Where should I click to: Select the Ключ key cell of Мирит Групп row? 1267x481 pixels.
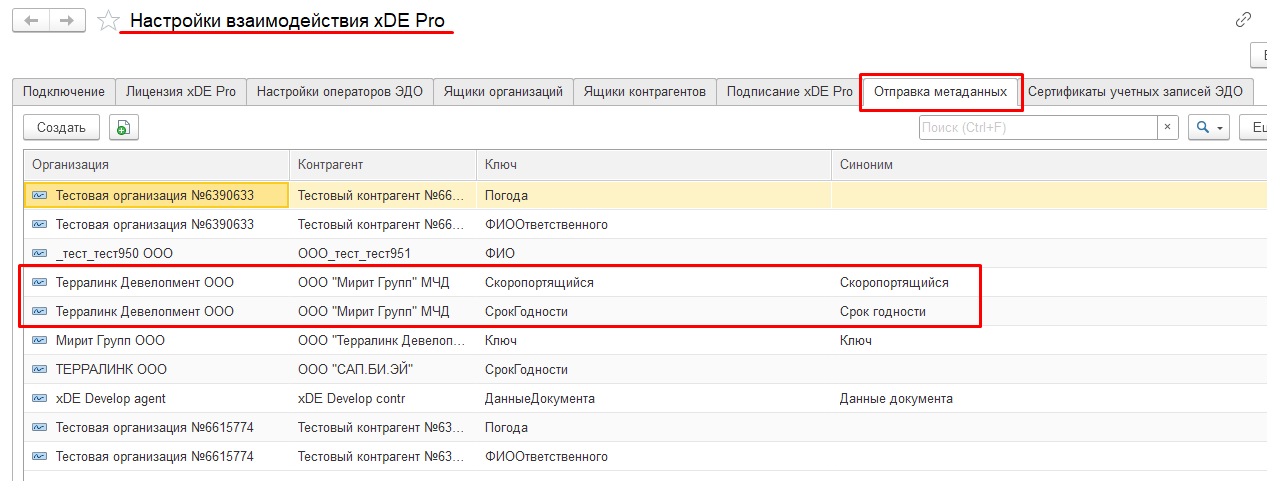[654, 340]
